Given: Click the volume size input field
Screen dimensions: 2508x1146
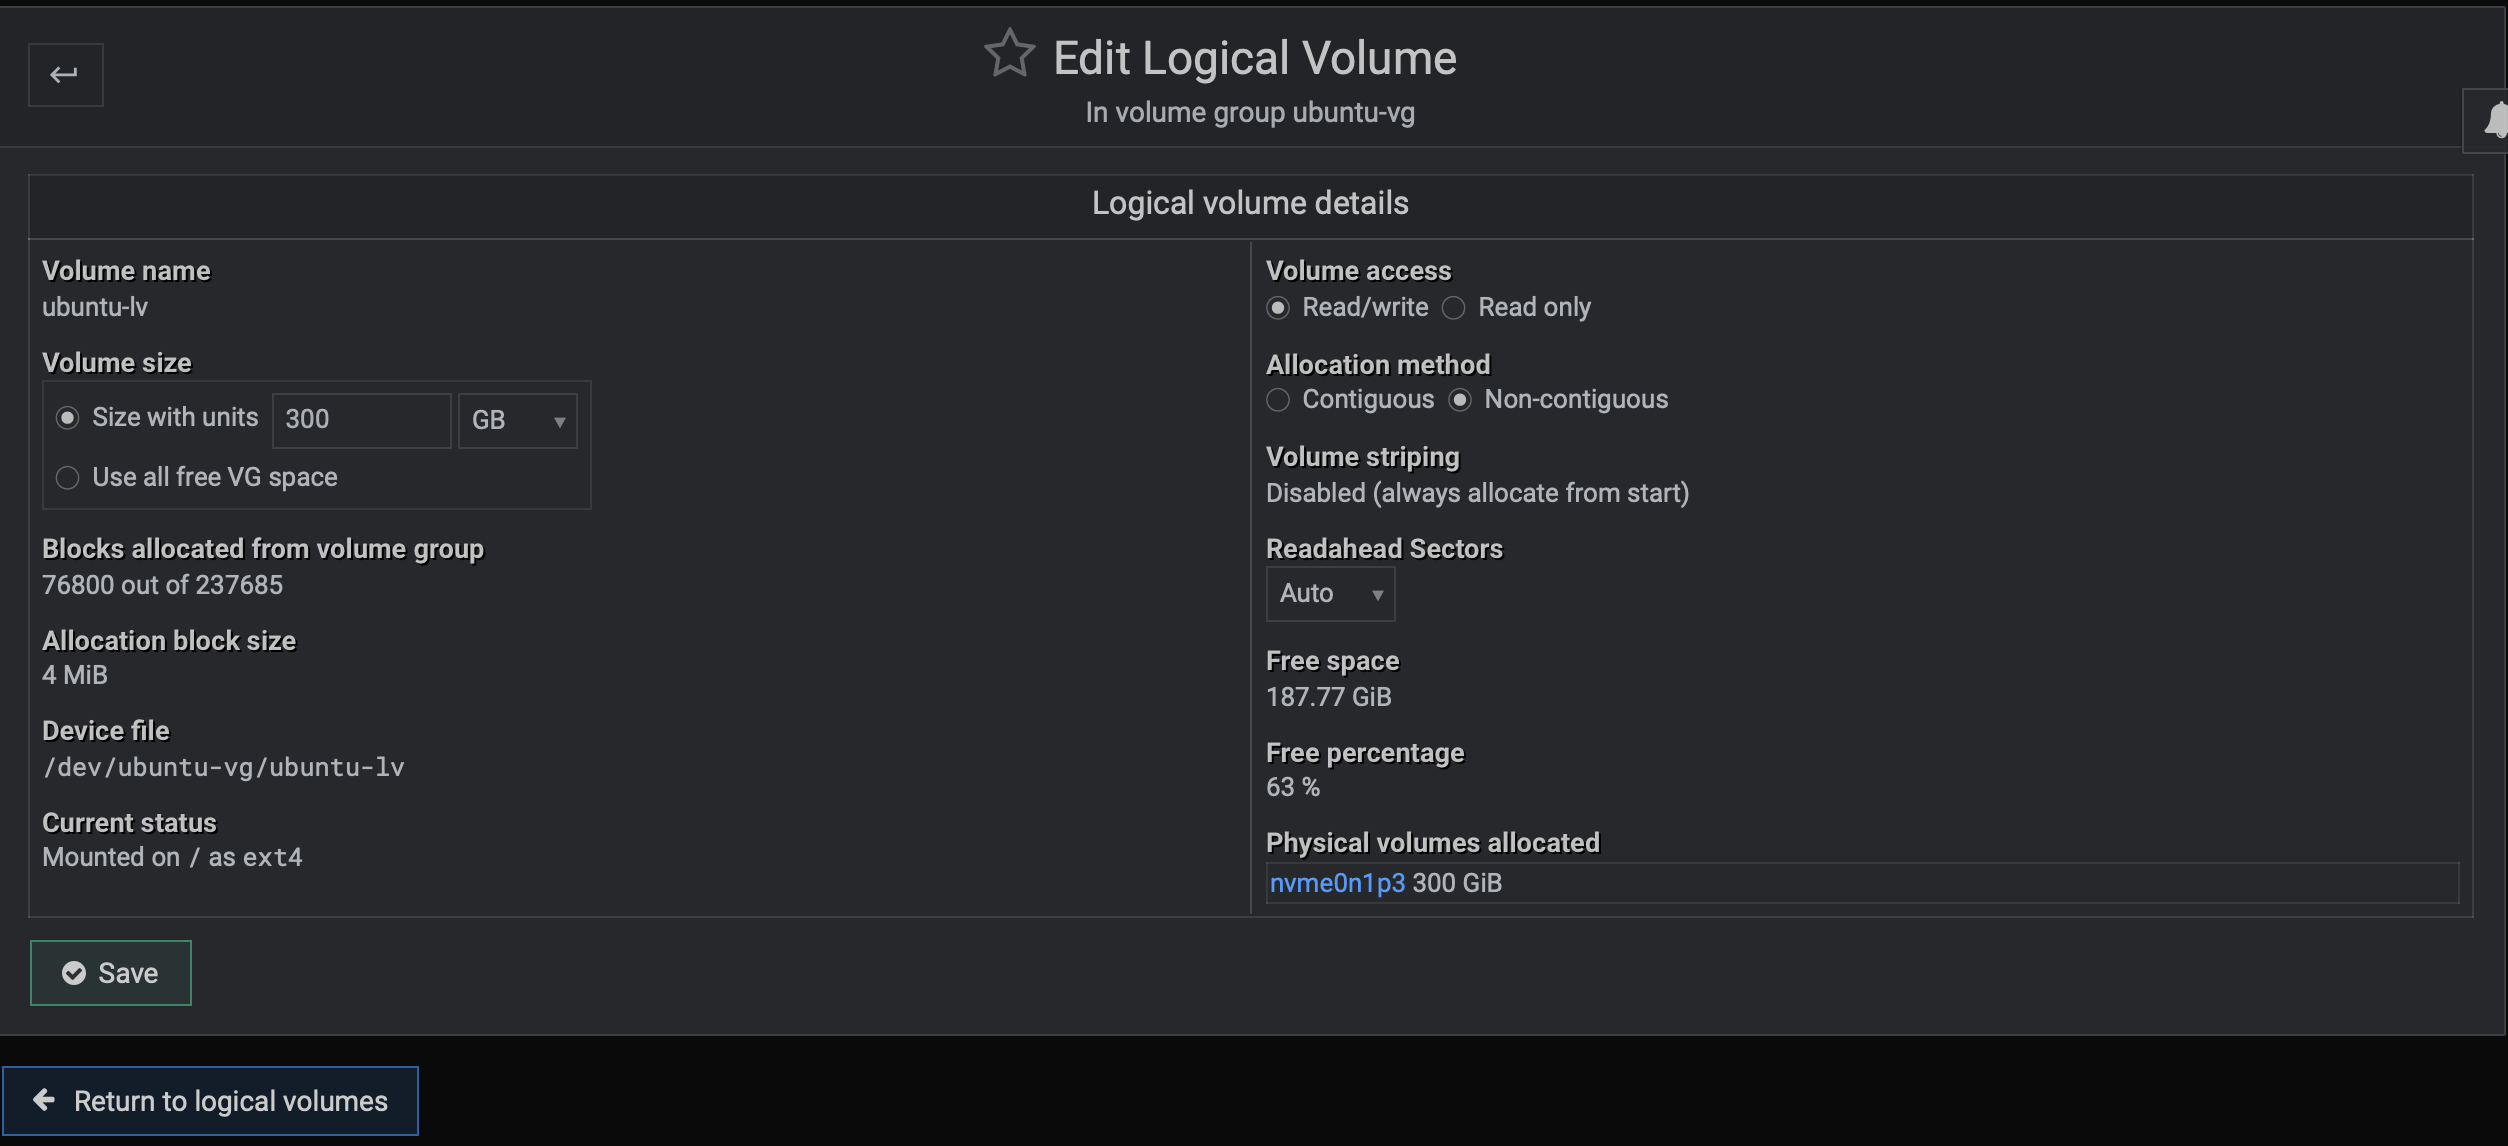Looking at the screenshot, I should click(x=361, y=420).
